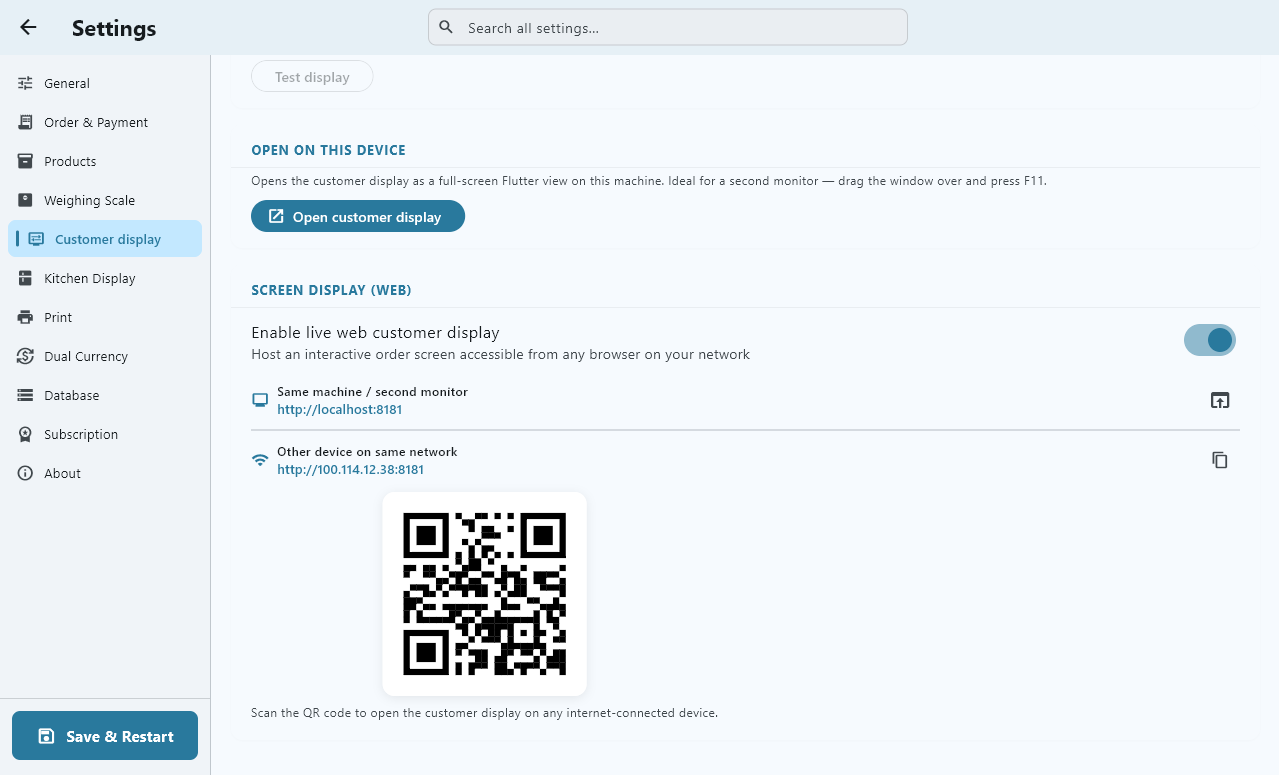This screenshot has height=775, width=1279.
Task: Open Order & Payment settings
Action: pos(105,122)
